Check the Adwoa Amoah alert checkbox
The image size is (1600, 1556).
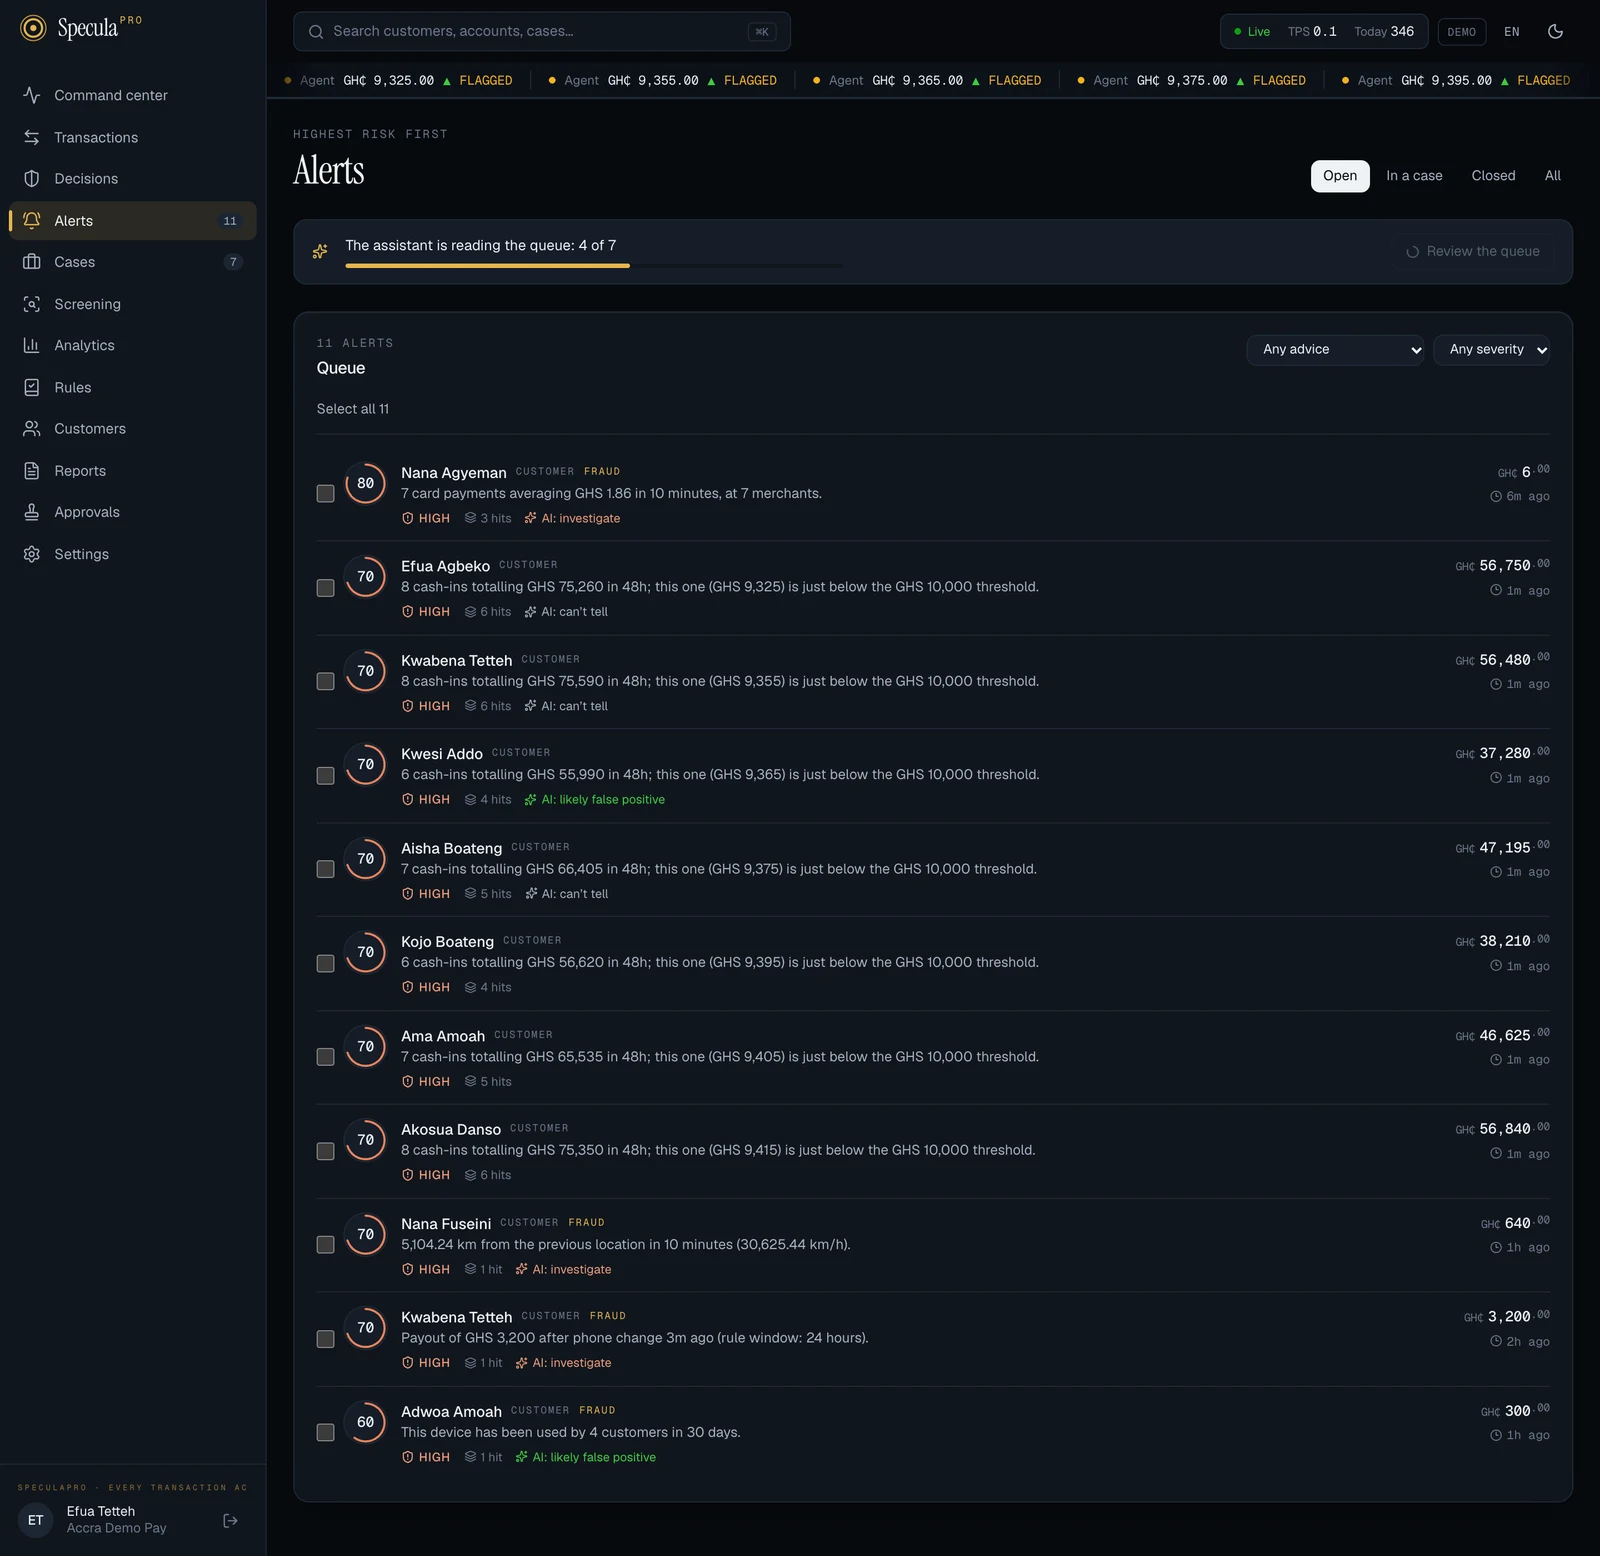tap(325, 1432)
